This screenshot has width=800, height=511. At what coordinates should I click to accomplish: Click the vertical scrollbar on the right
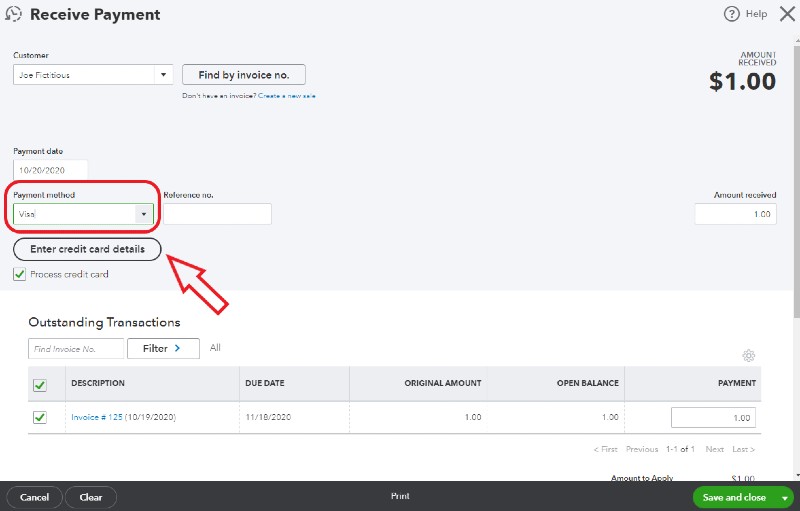point(796,184)
